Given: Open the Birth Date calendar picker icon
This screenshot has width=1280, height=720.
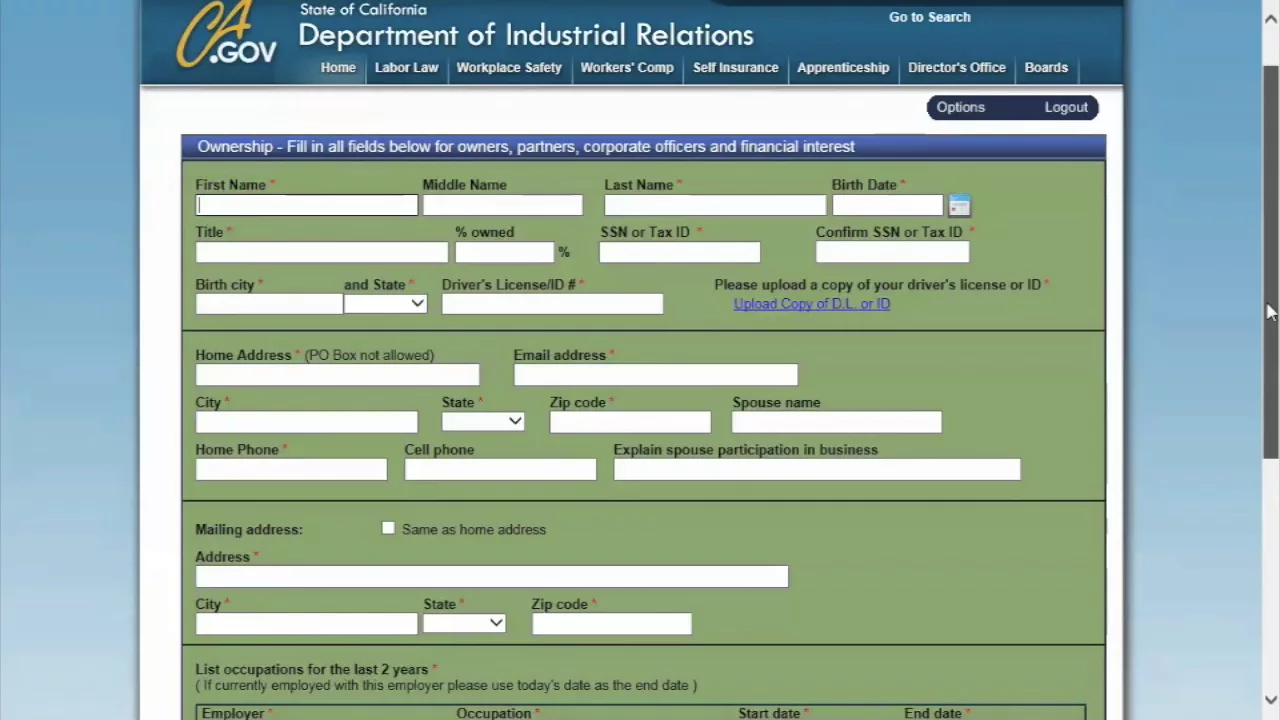Looking at the screenshot, I should [x=959, y=205].
